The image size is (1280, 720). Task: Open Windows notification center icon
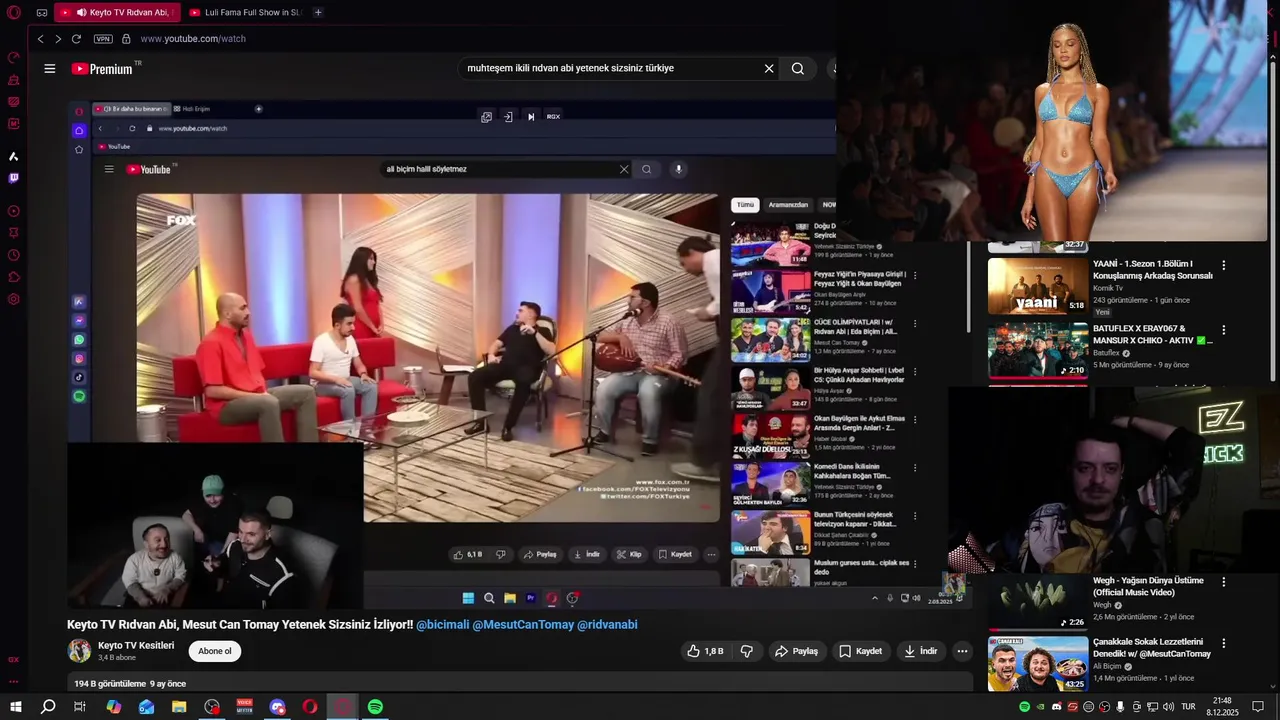pos(1258,707)
